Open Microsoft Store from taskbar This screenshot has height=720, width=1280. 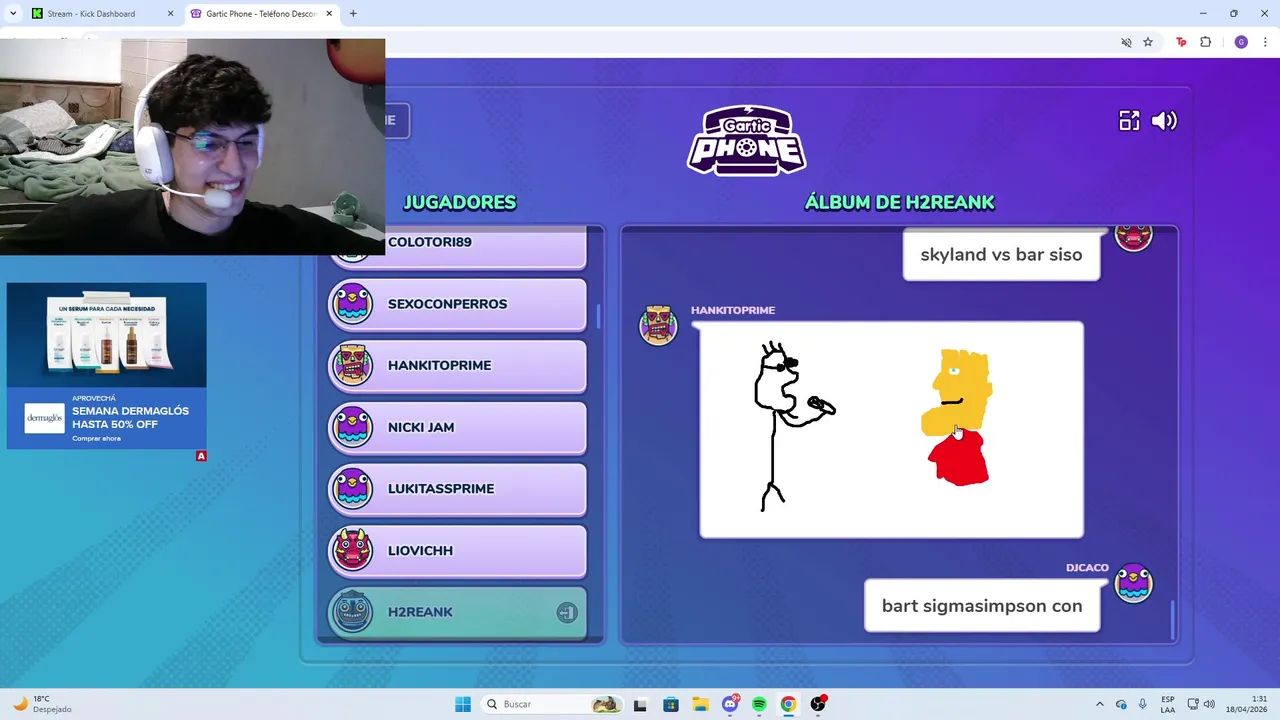[670, 704]
